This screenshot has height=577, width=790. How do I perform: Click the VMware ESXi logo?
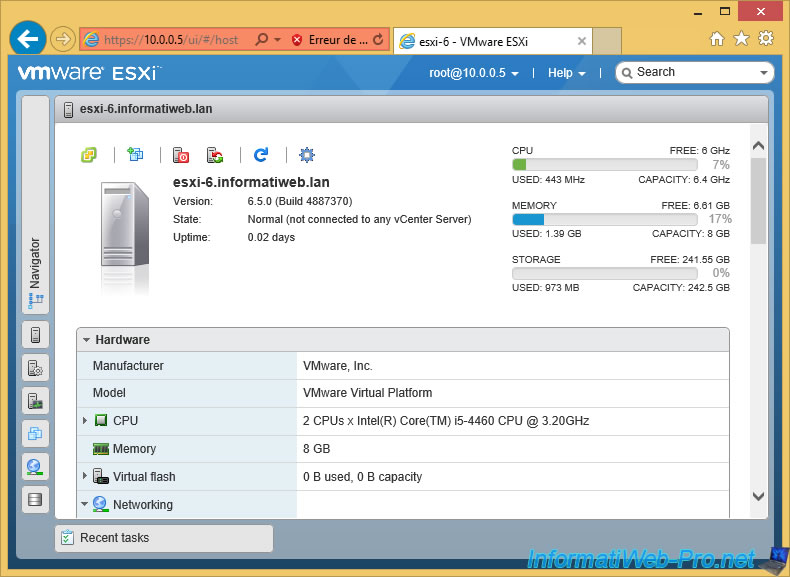[x=90, y=73]
